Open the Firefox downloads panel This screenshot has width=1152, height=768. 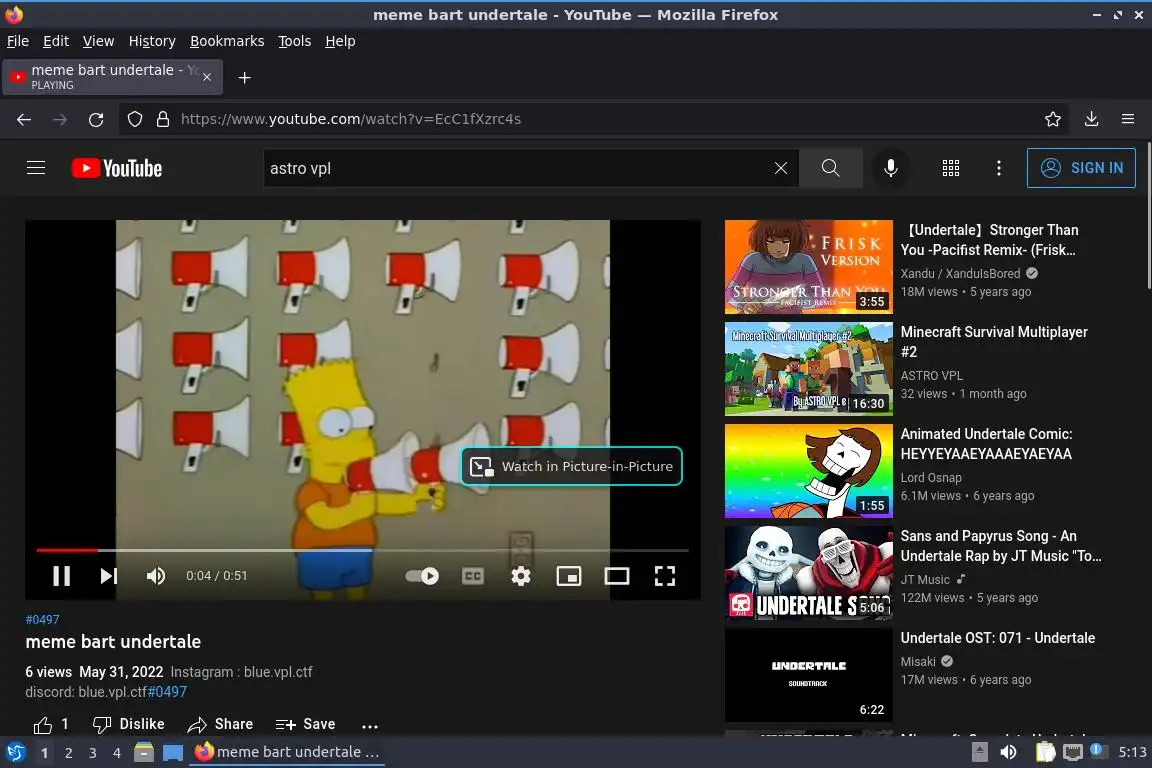(x=1092, y=119)
